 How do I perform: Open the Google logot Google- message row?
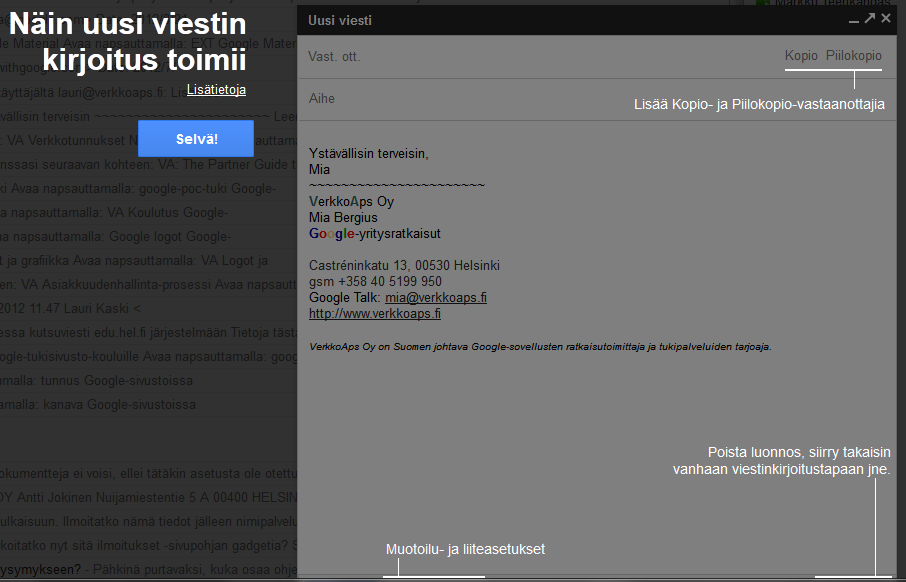(120, 237)
